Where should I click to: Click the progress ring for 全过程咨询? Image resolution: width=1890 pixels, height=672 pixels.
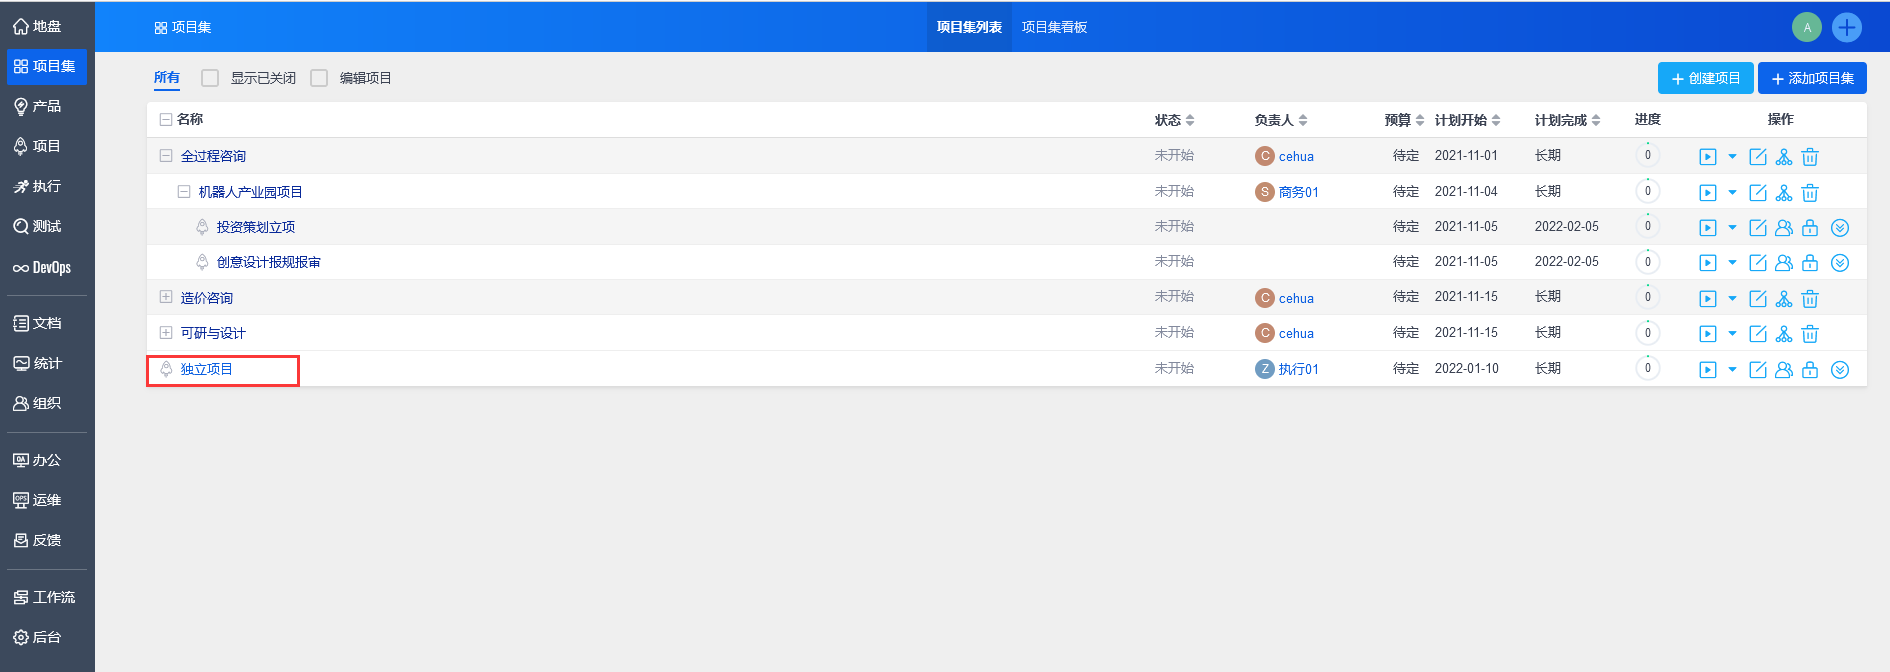pos(1647,155)
